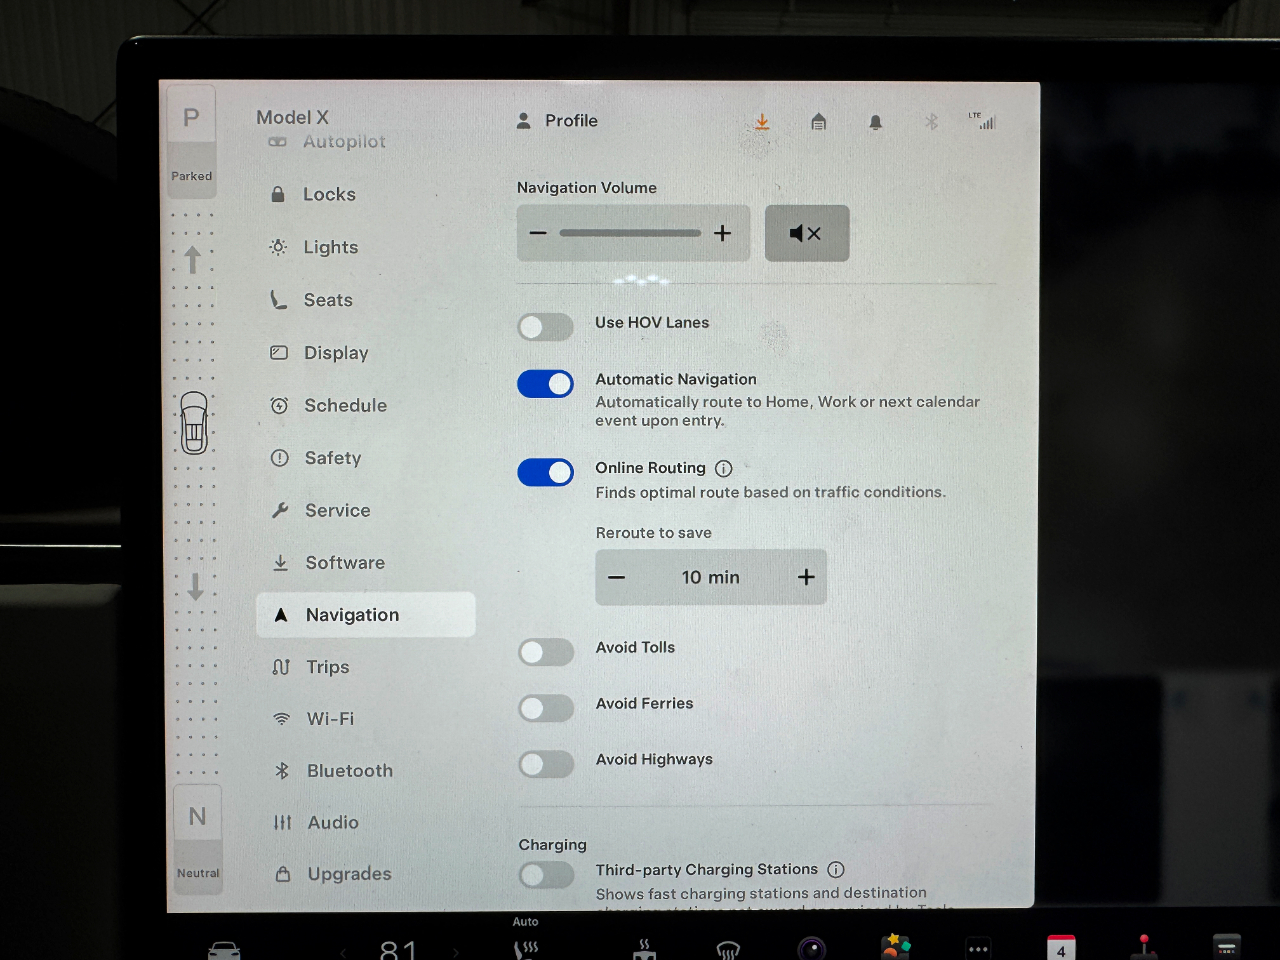Image resolution: width=1280 pixels, height=960 pixels.
Task: Increase reroute to save minutes
Action: pyautogui.click(x=806, y=577)
